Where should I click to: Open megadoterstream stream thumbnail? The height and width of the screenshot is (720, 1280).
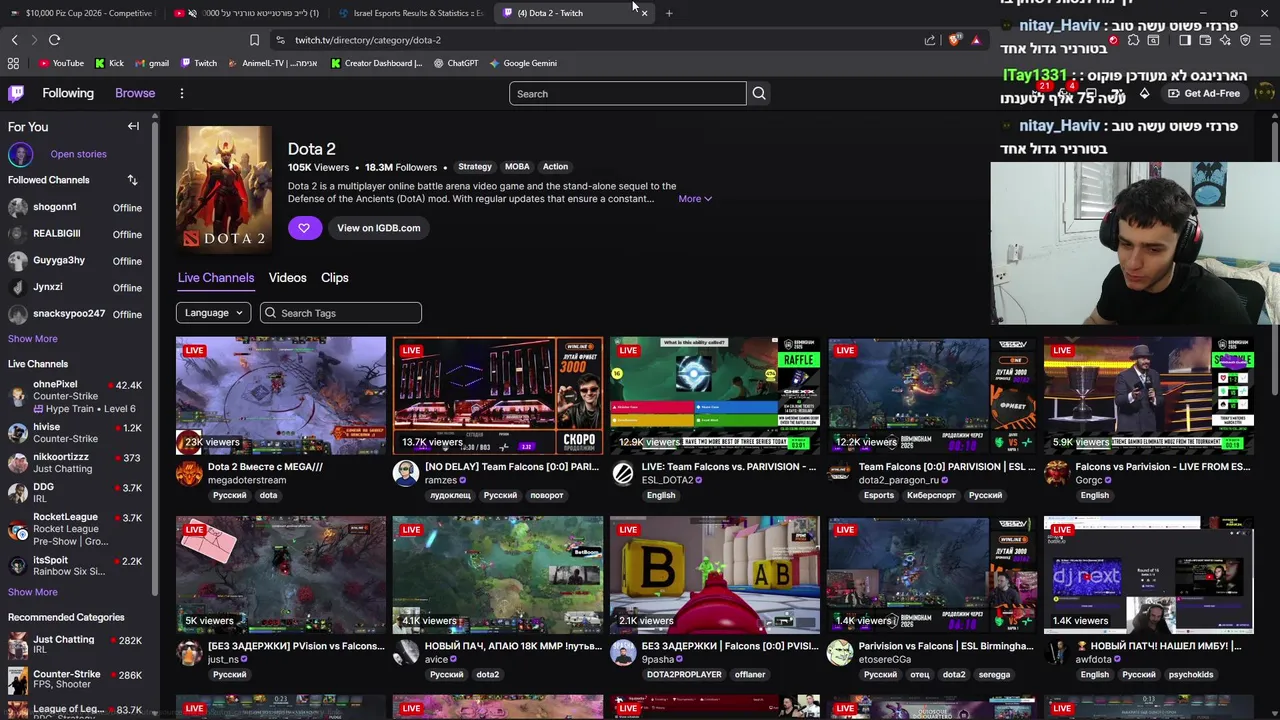click(x=281, y=396)
